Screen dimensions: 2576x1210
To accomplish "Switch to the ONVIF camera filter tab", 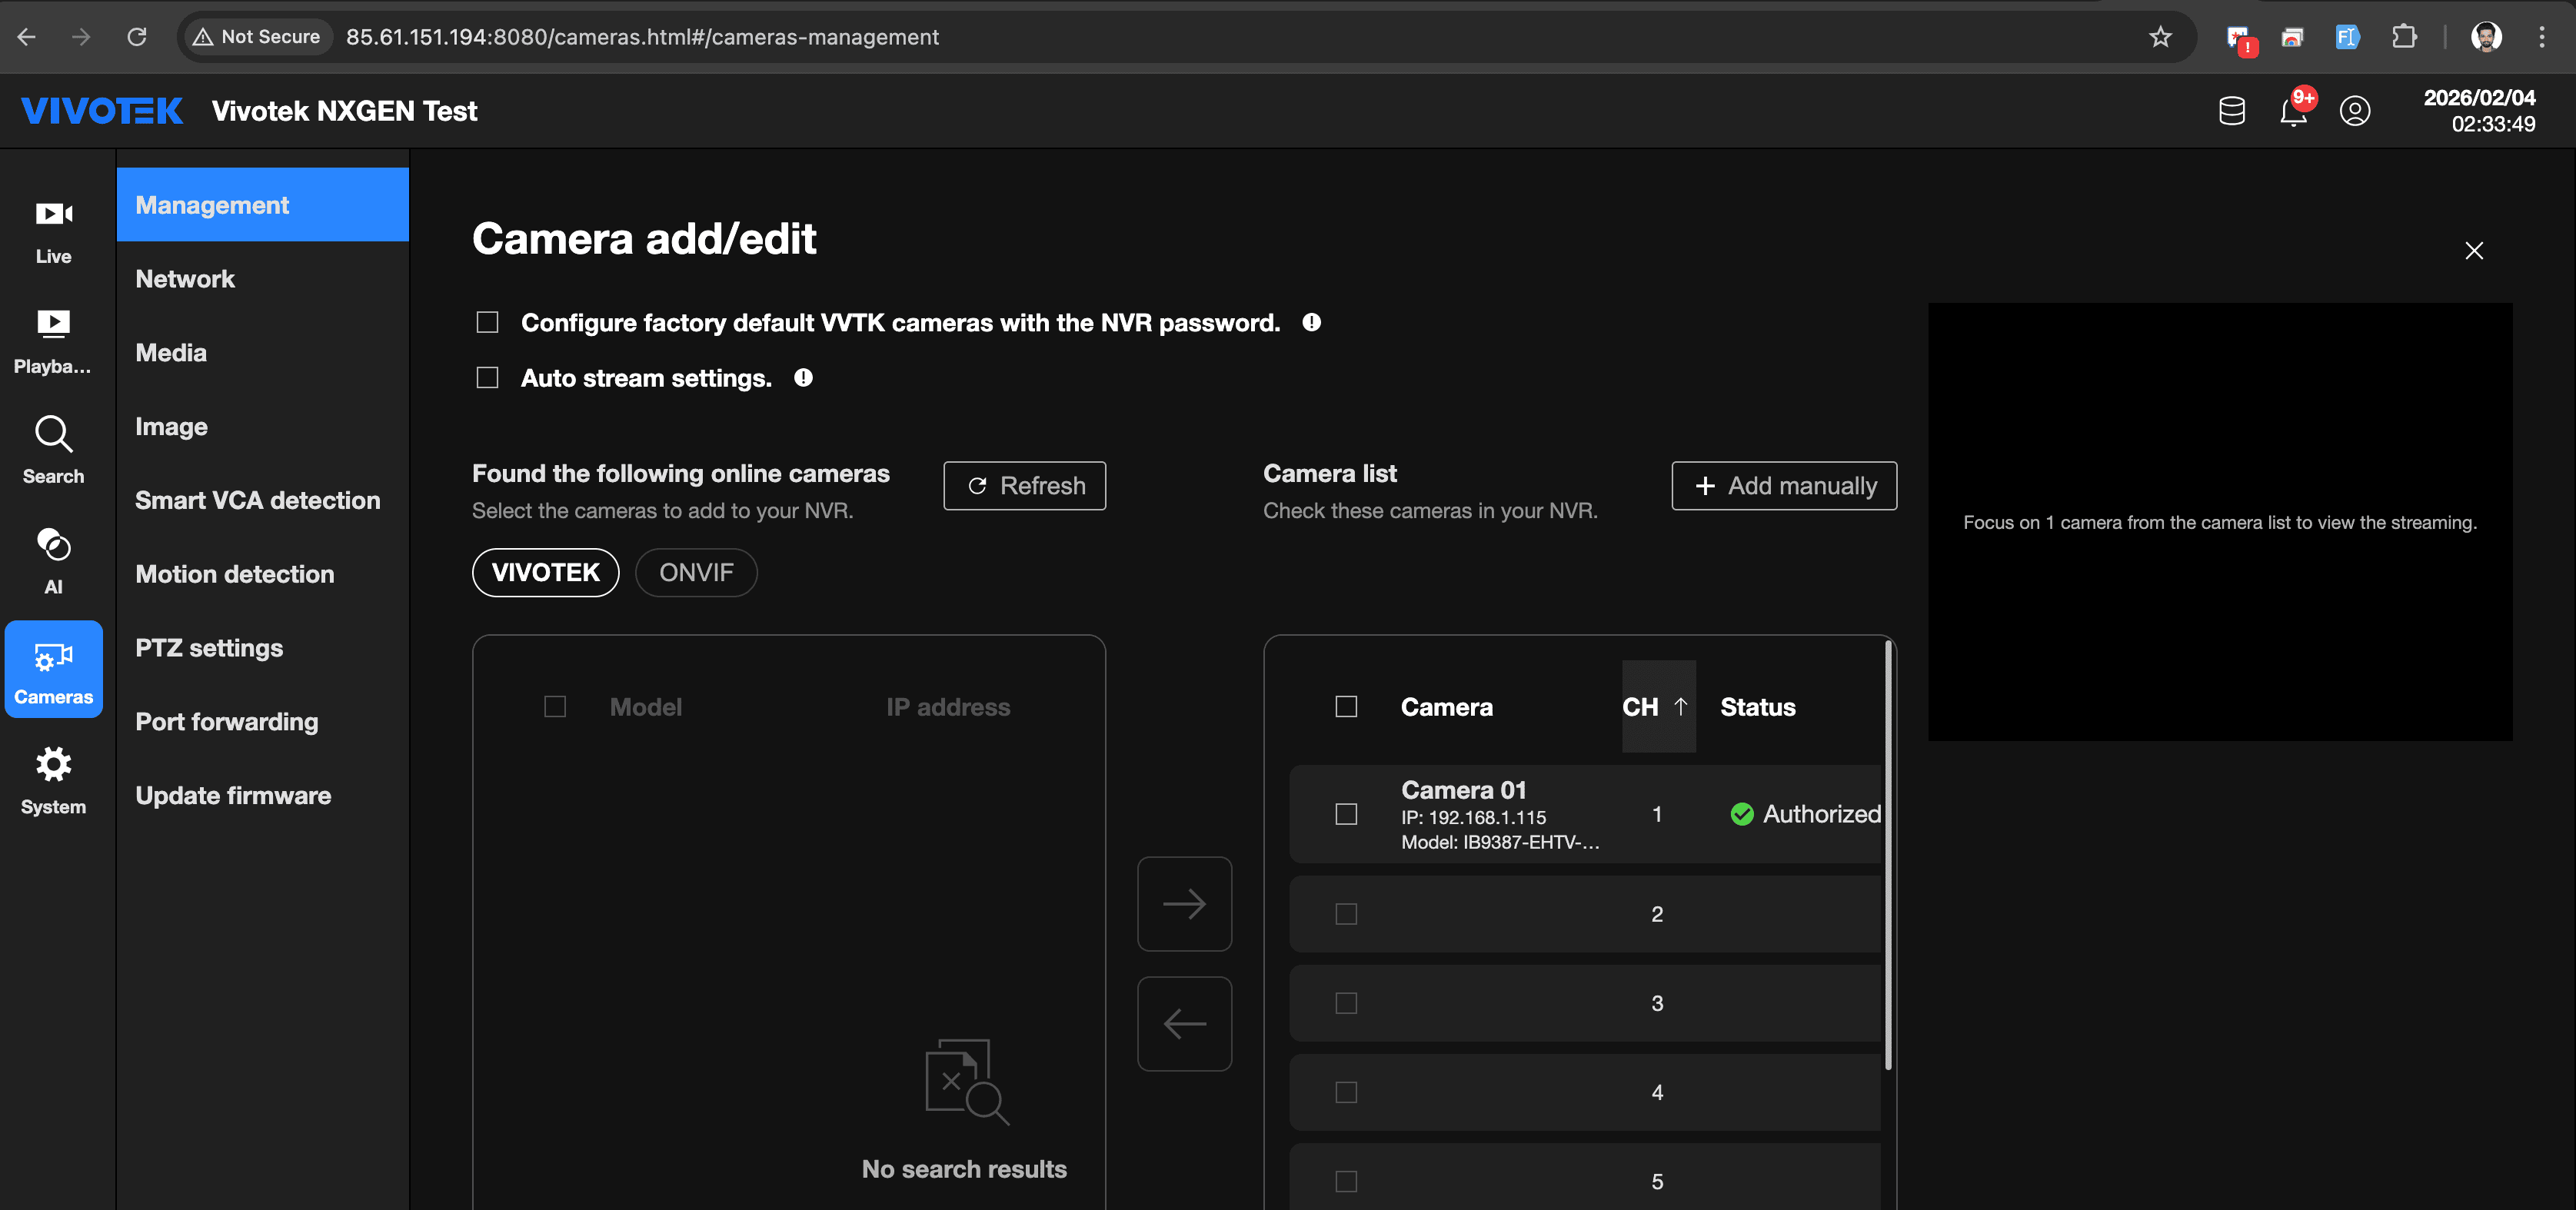I will click(x=696, y=573).
